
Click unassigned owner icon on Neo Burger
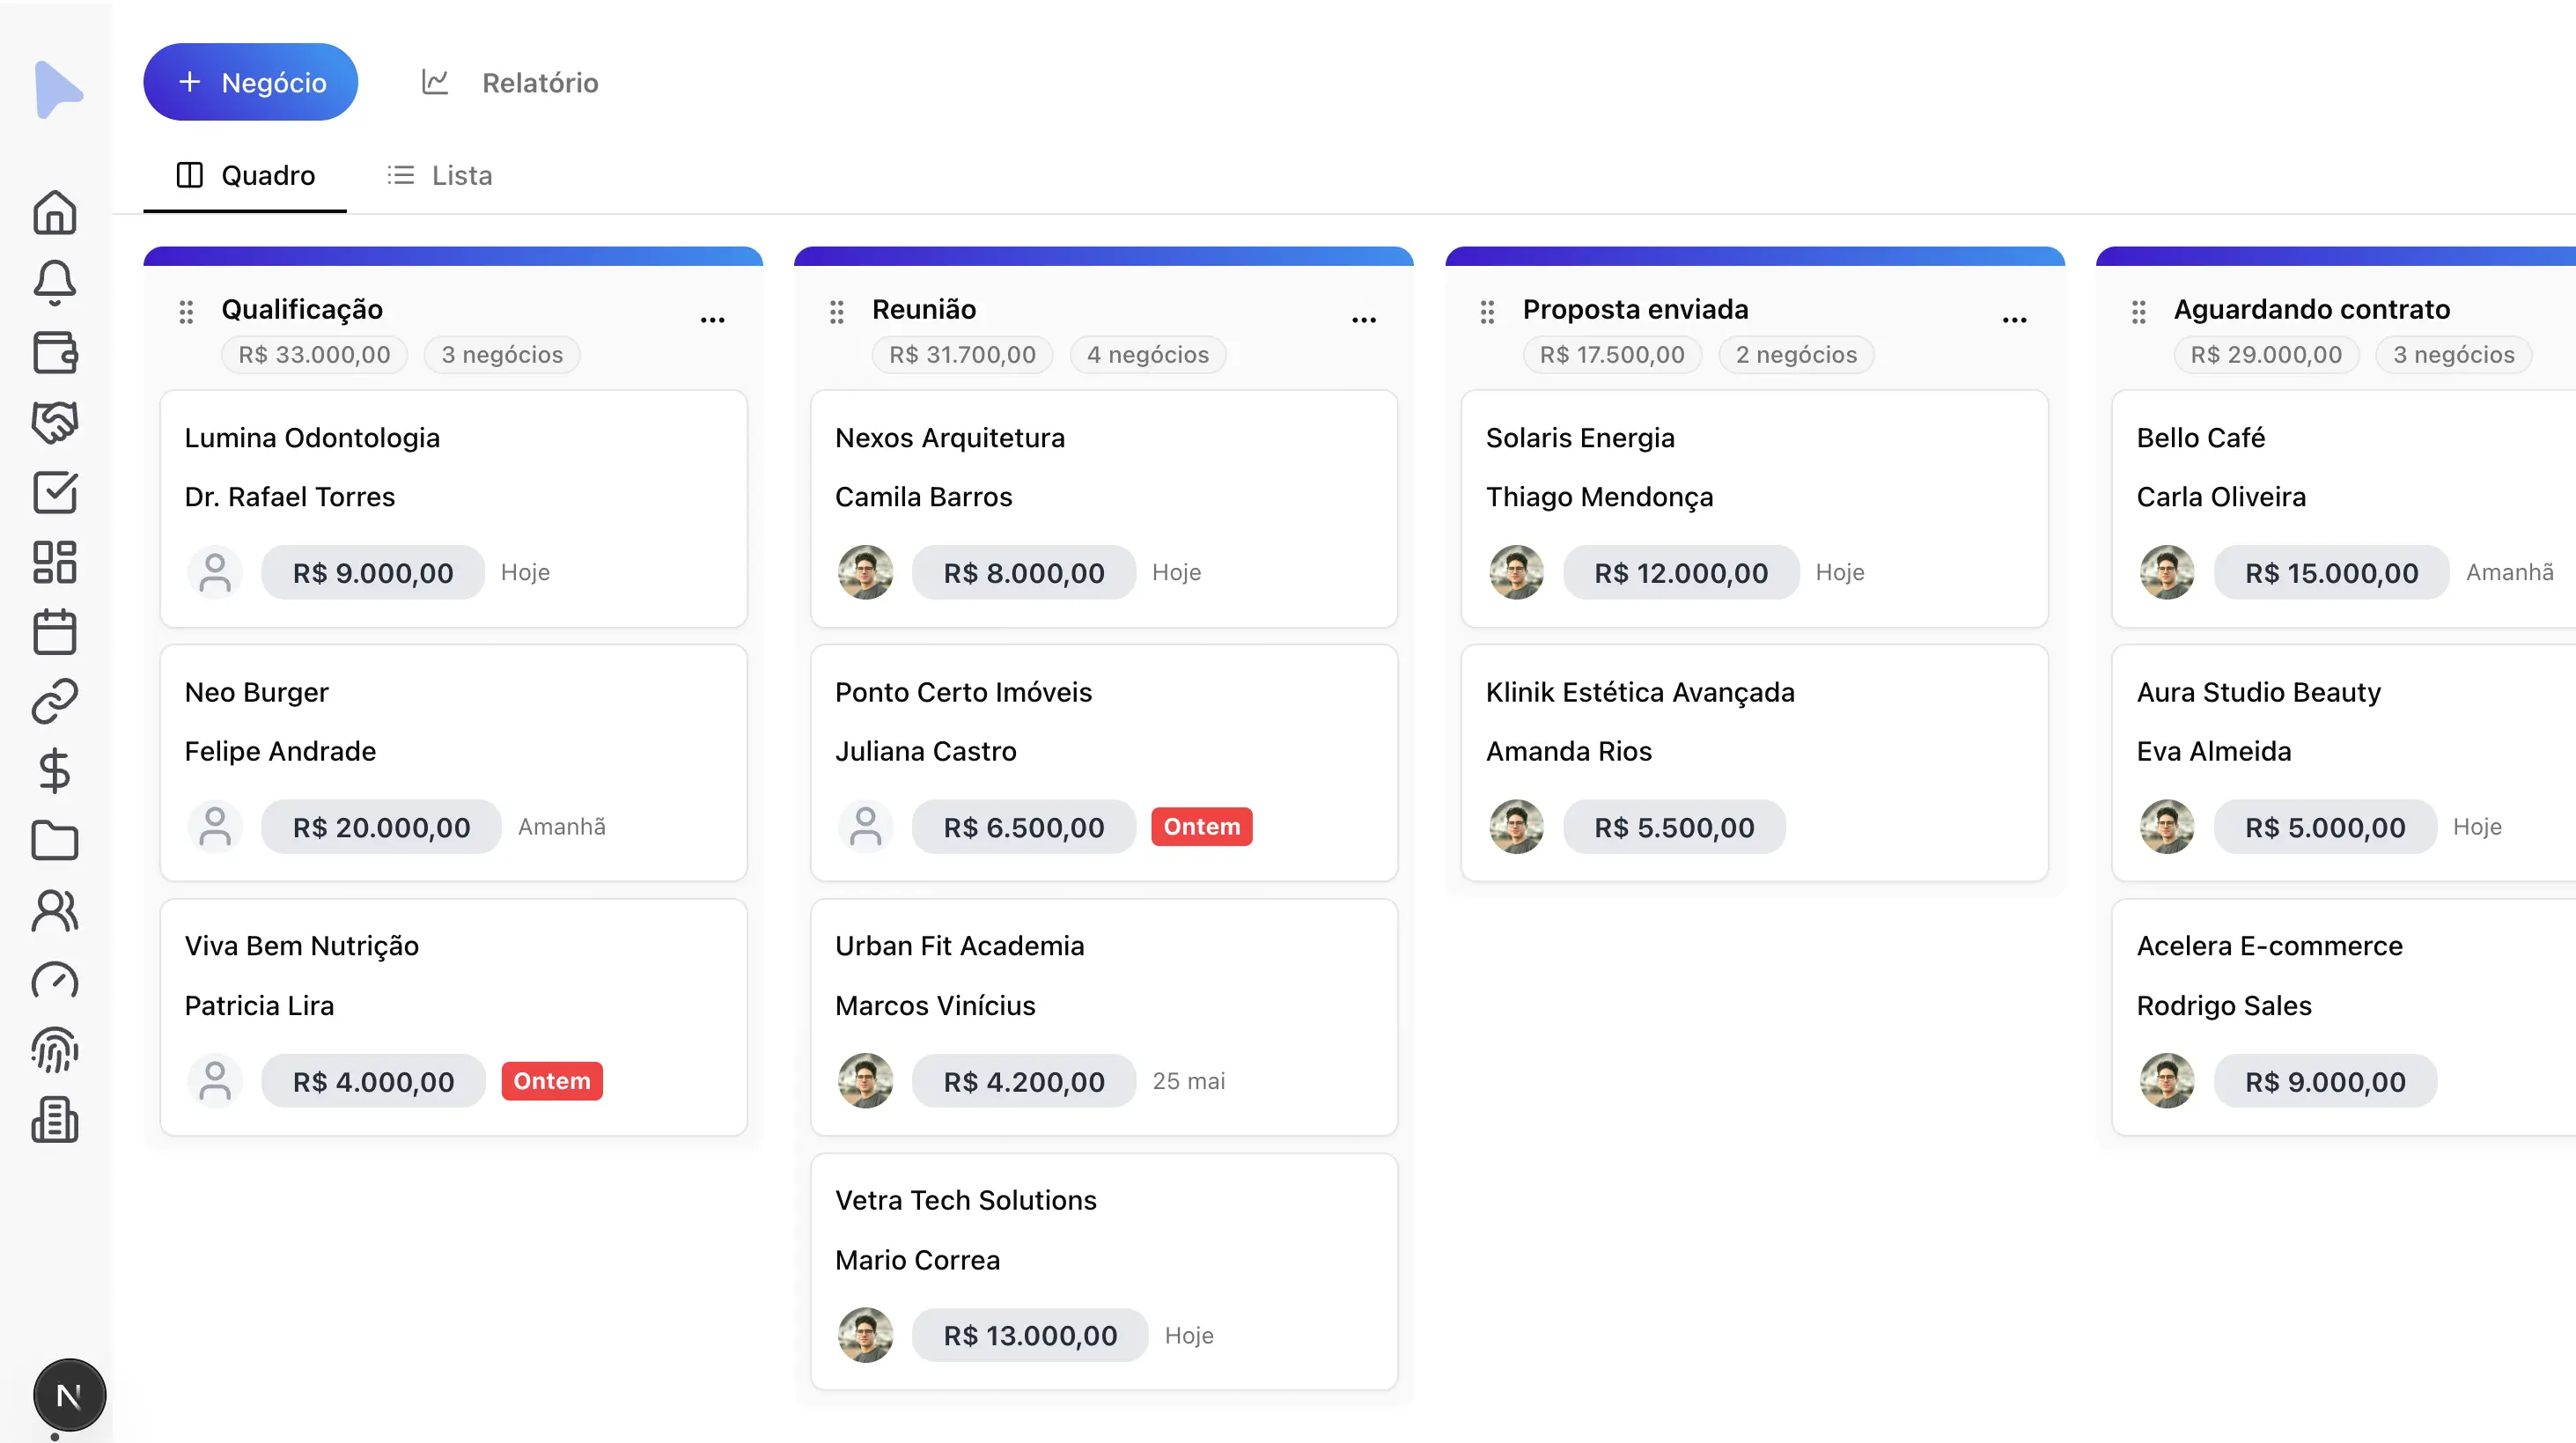tap(215, 827)
